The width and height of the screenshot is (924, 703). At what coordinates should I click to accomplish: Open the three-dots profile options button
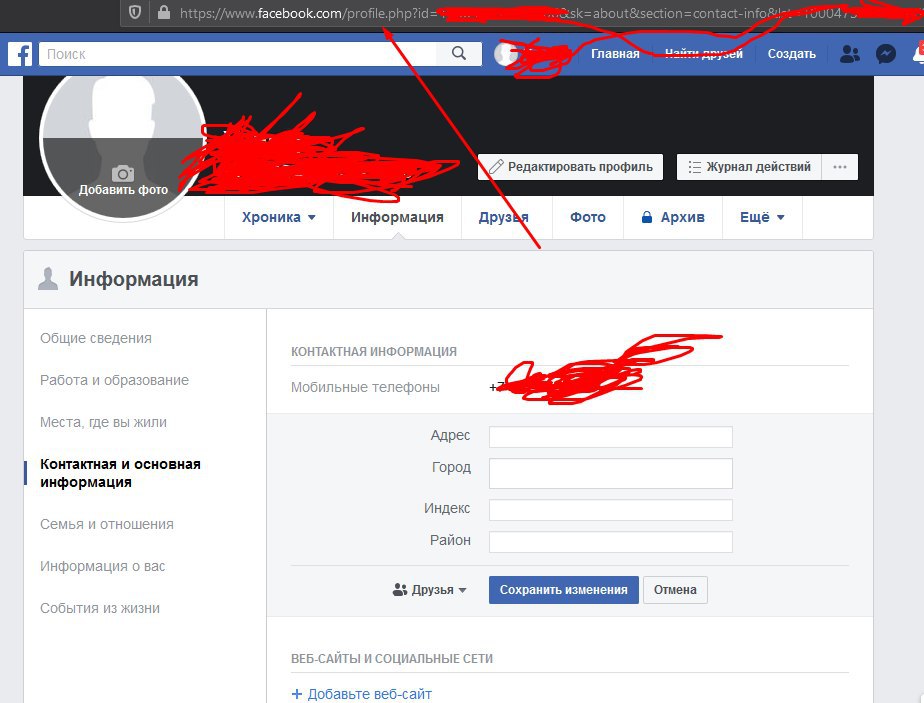click(x=840, y=167)
